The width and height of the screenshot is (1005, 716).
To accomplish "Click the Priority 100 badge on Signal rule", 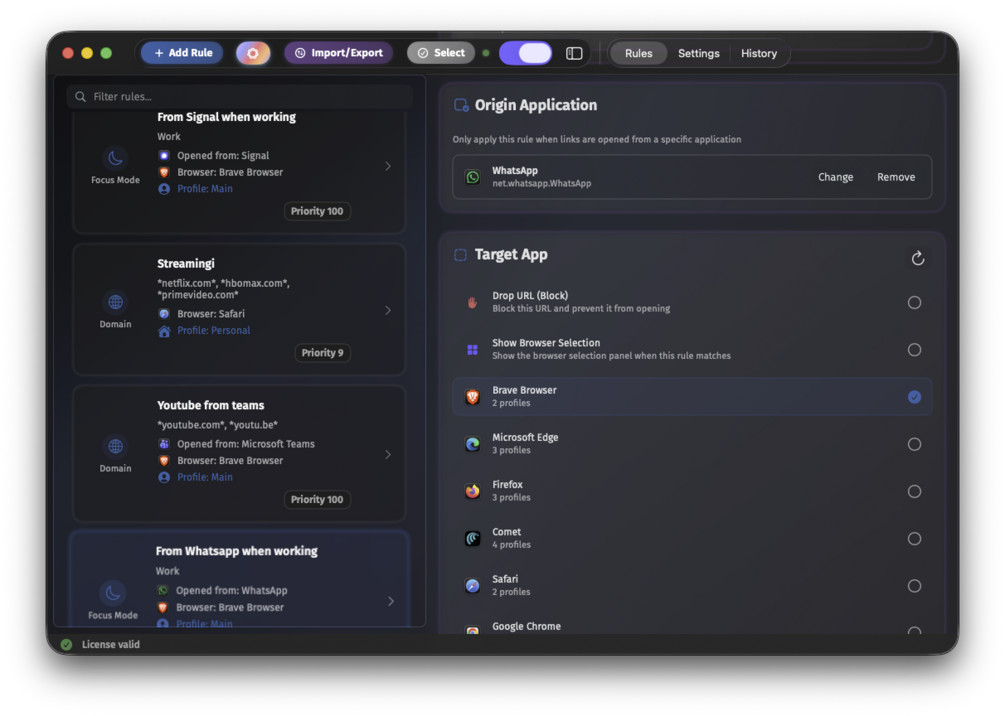I will [x=317, y=211].
